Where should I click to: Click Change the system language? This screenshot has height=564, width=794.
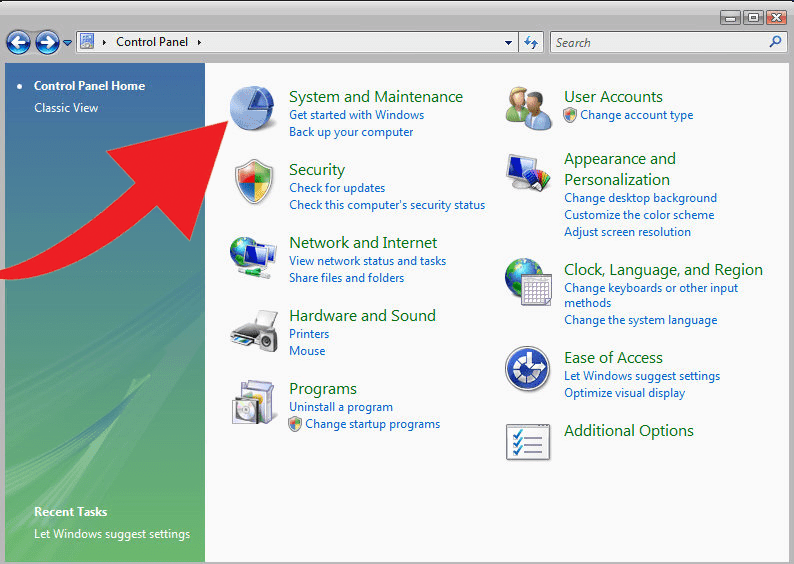641,320
